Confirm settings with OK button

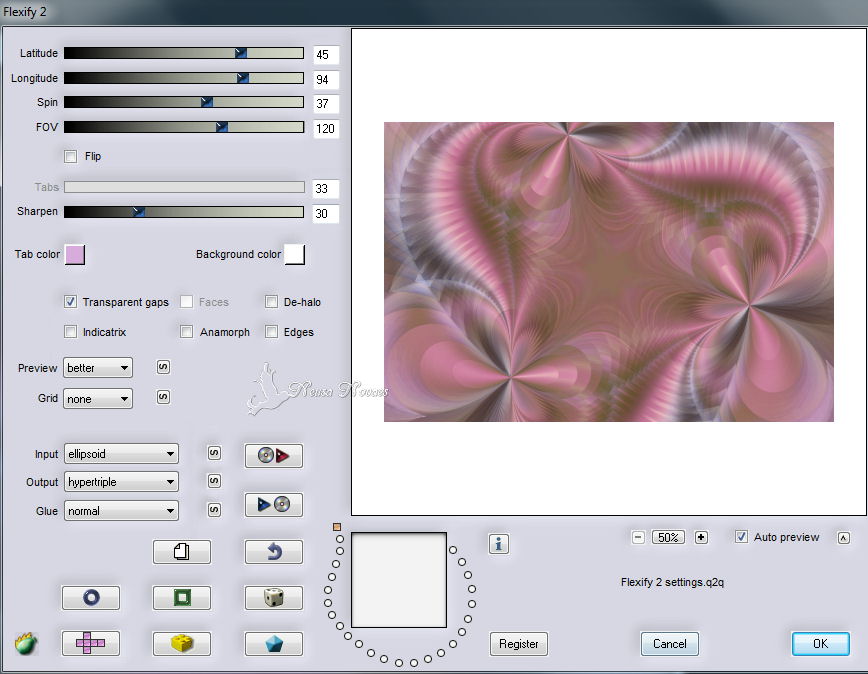[x=820, y=644]
